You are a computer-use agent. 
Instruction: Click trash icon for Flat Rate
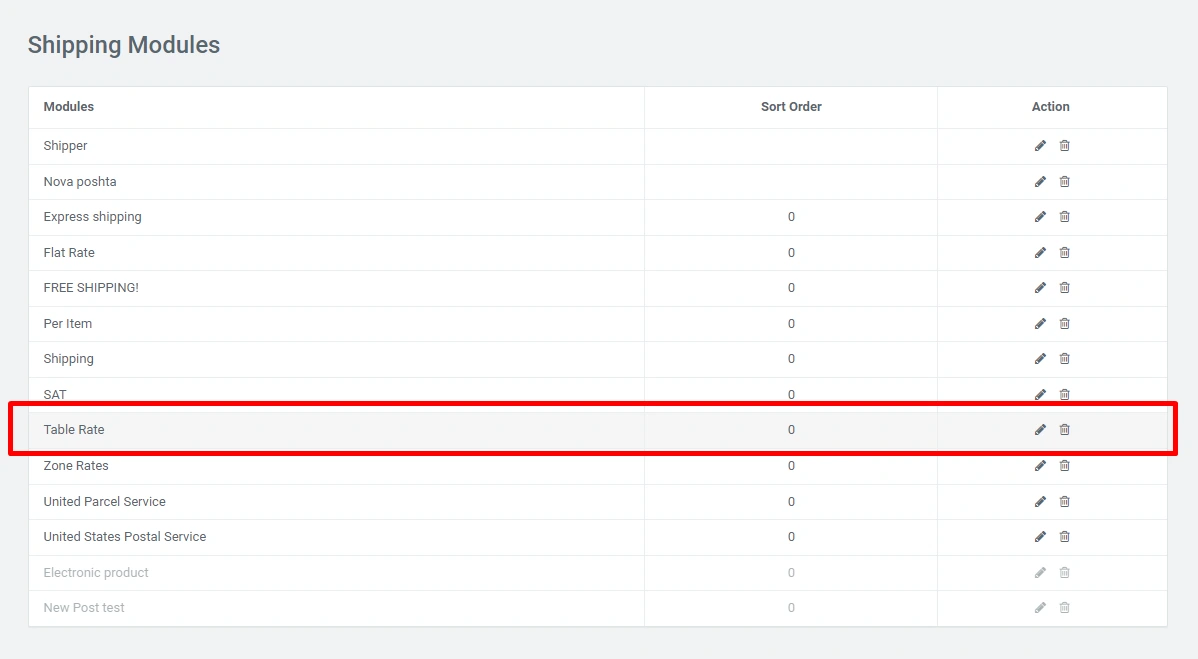pos(1064,253)
